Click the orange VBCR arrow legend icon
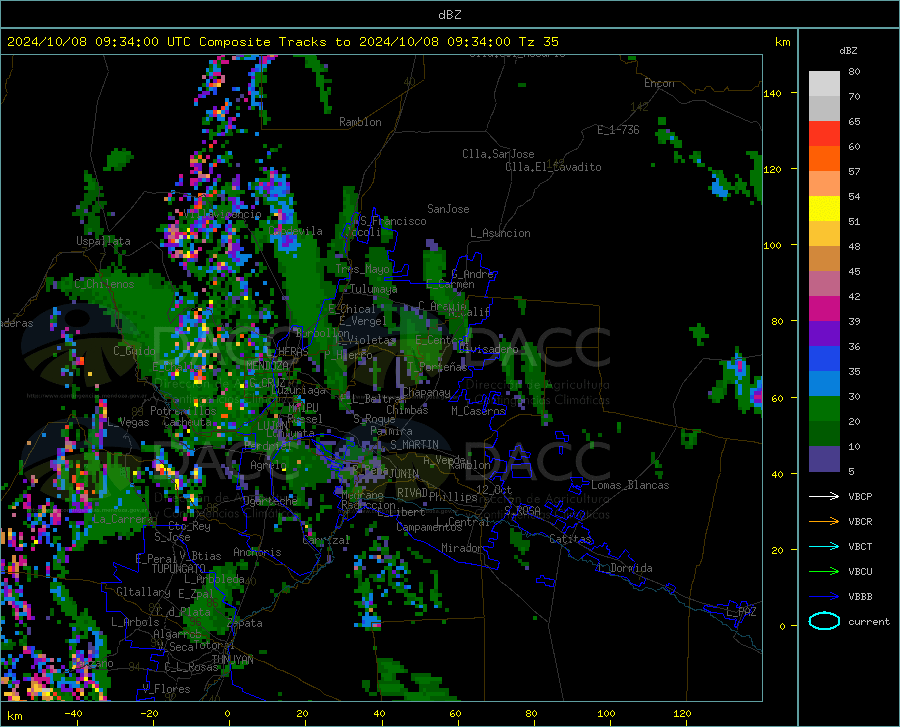Viewport: 900px width, 727px height. coord(824,521)
